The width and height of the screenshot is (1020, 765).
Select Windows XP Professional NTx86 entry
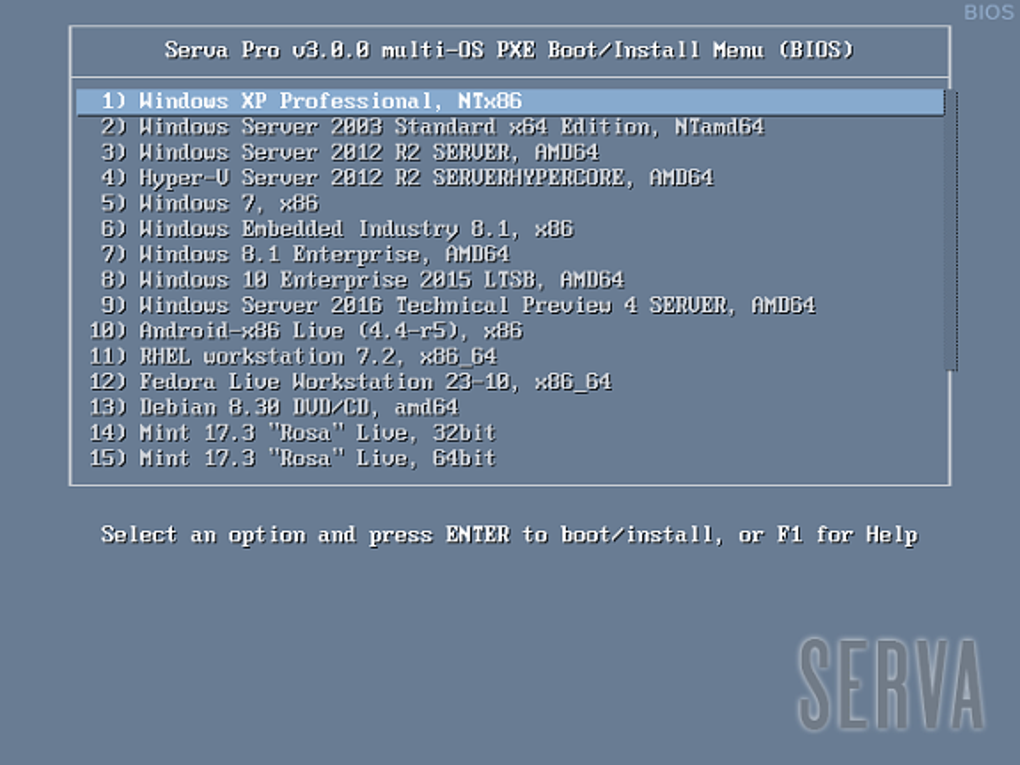[x=510, y=101]
